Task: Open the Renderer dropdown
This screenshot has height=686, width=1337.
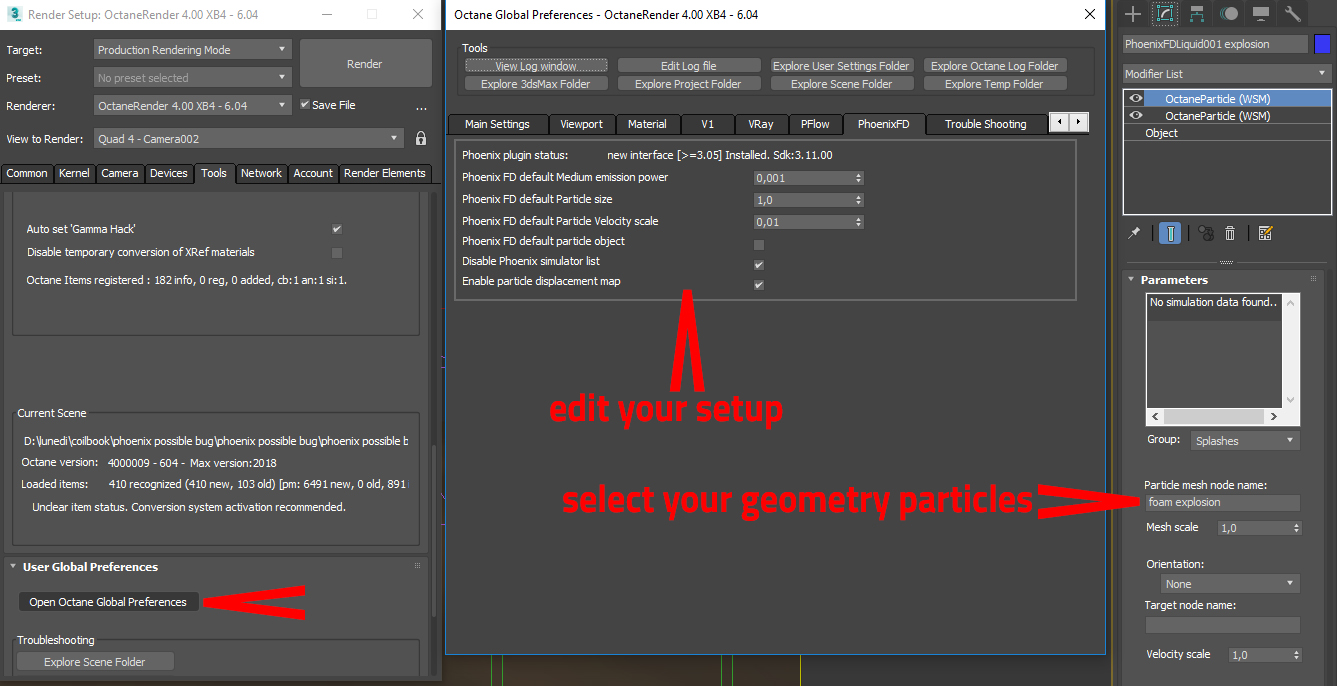Action: (x=193, y=105)
